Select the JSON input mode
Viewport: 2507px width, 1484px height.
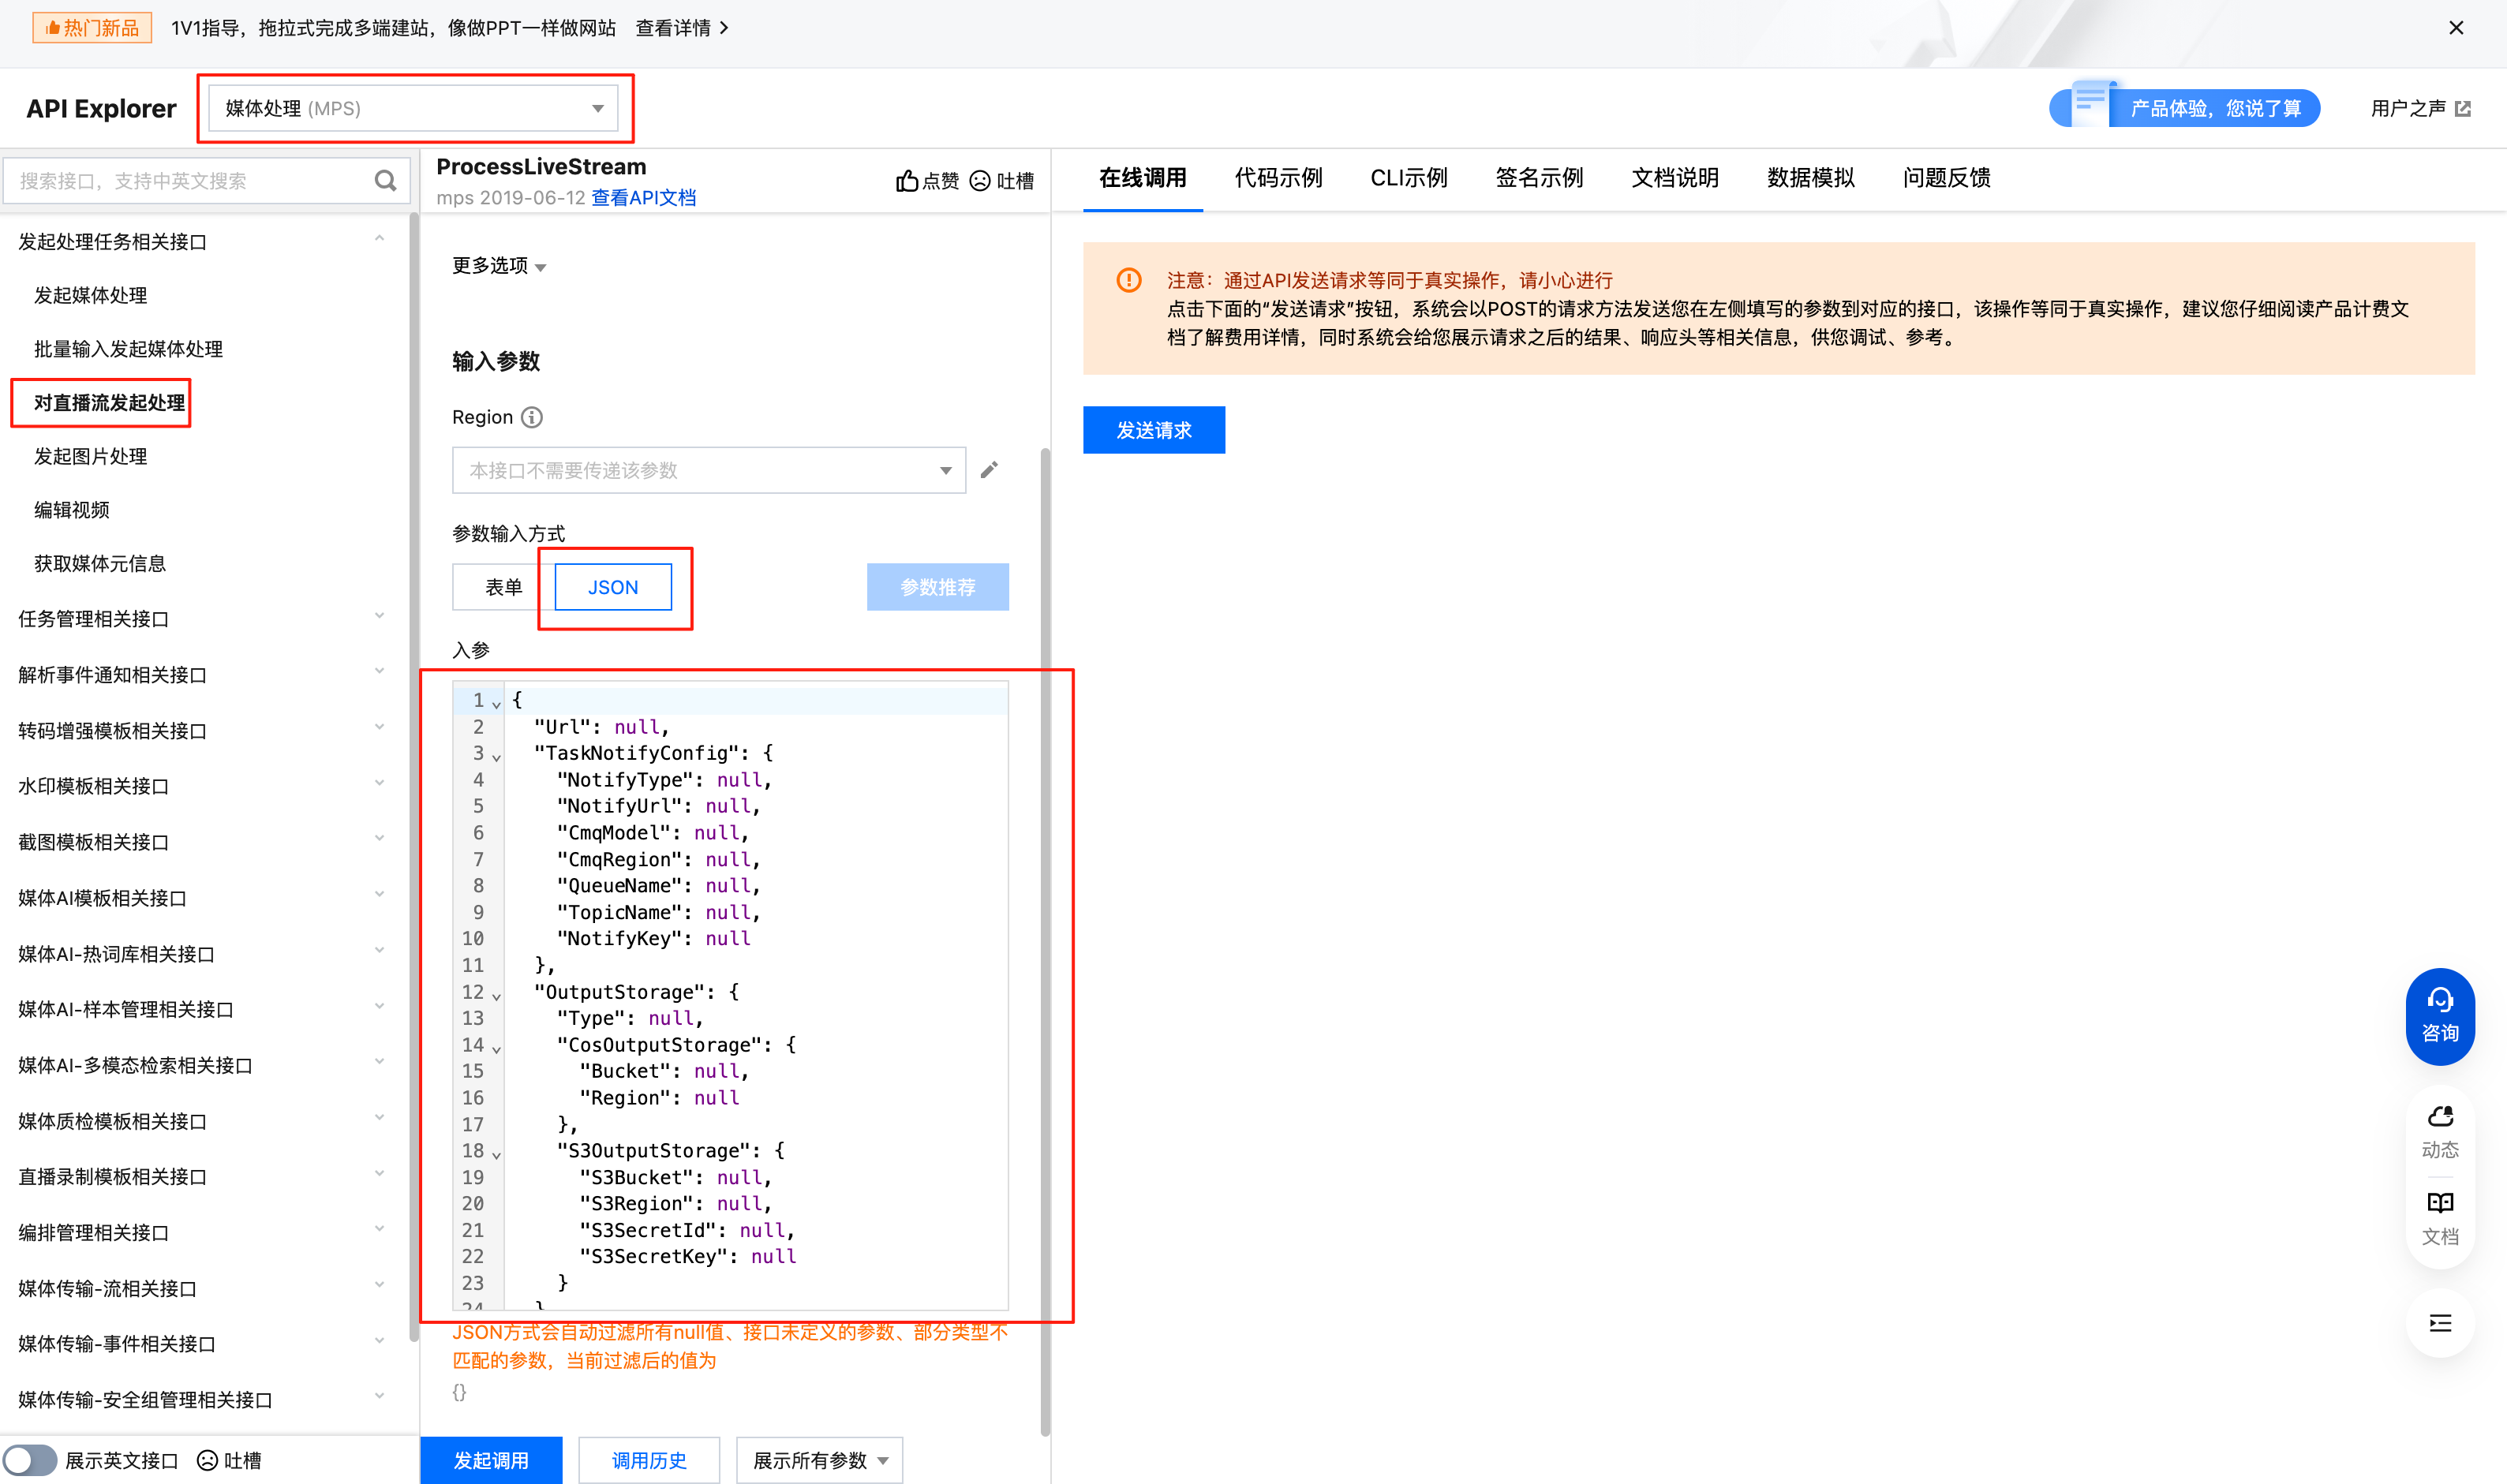(x=613, y=587)
